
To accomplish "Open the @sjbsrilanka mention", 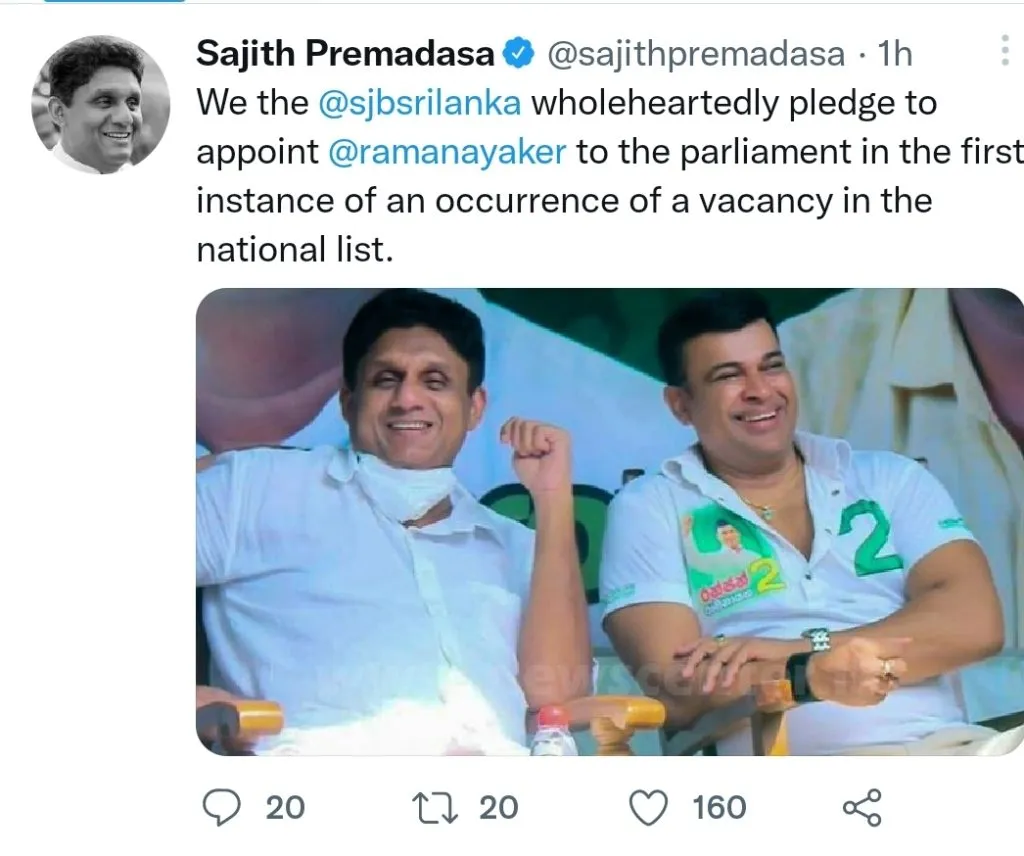I will tap(420, 103).
